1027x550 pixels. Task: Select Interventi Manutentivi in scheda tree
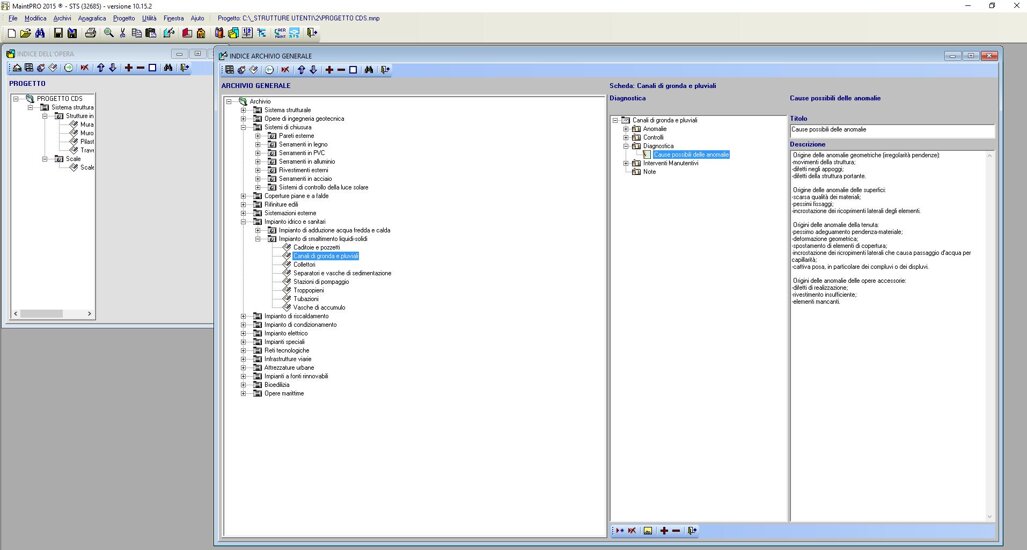[x=670, y=163]
